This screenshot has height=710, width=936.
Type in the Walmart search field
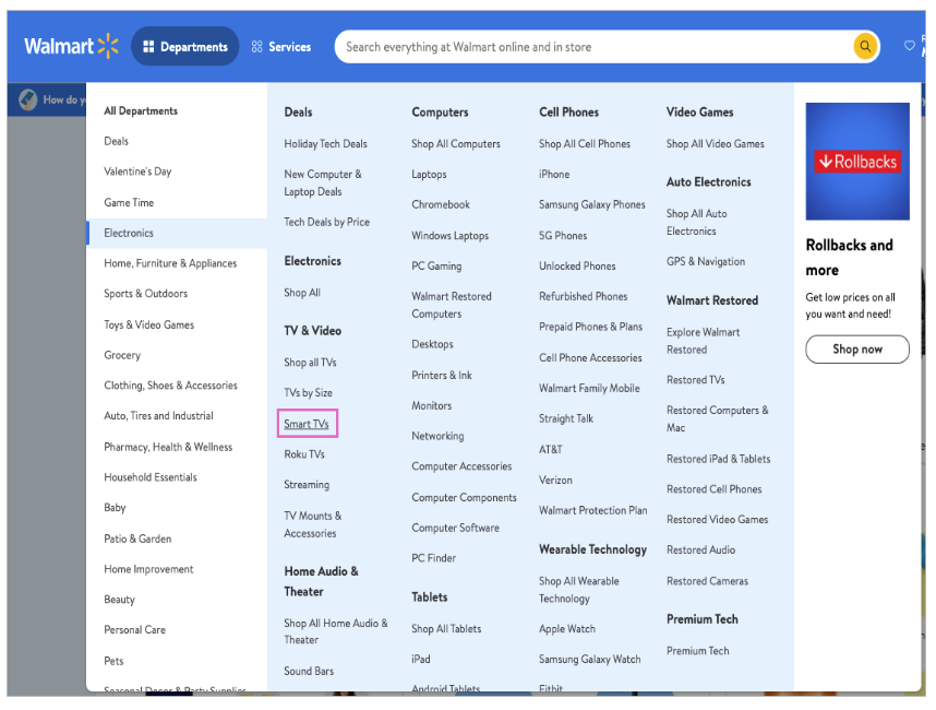click(x=590, y=46)
